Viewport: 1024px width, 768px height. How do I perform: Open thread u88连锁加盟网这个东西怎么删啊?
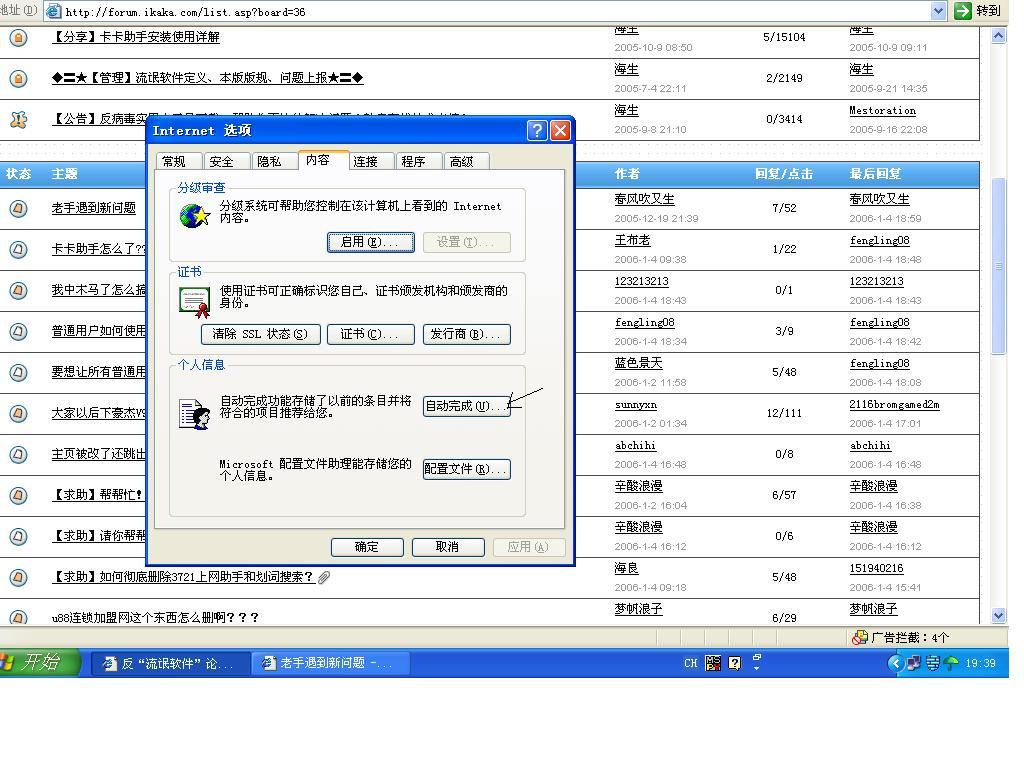[x=155, y=618]
